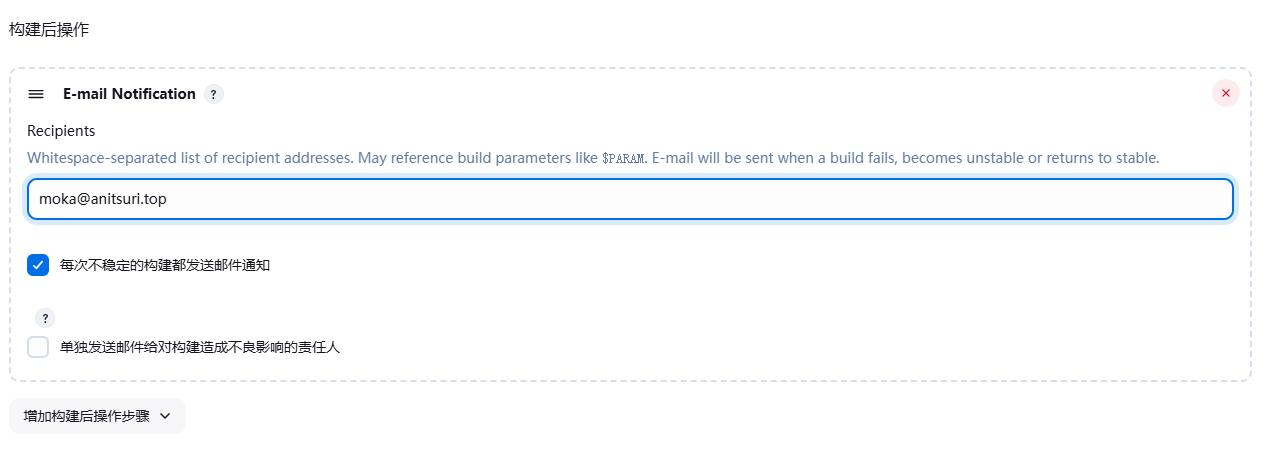Click the blue checkmark in checked box

(38, 265)
